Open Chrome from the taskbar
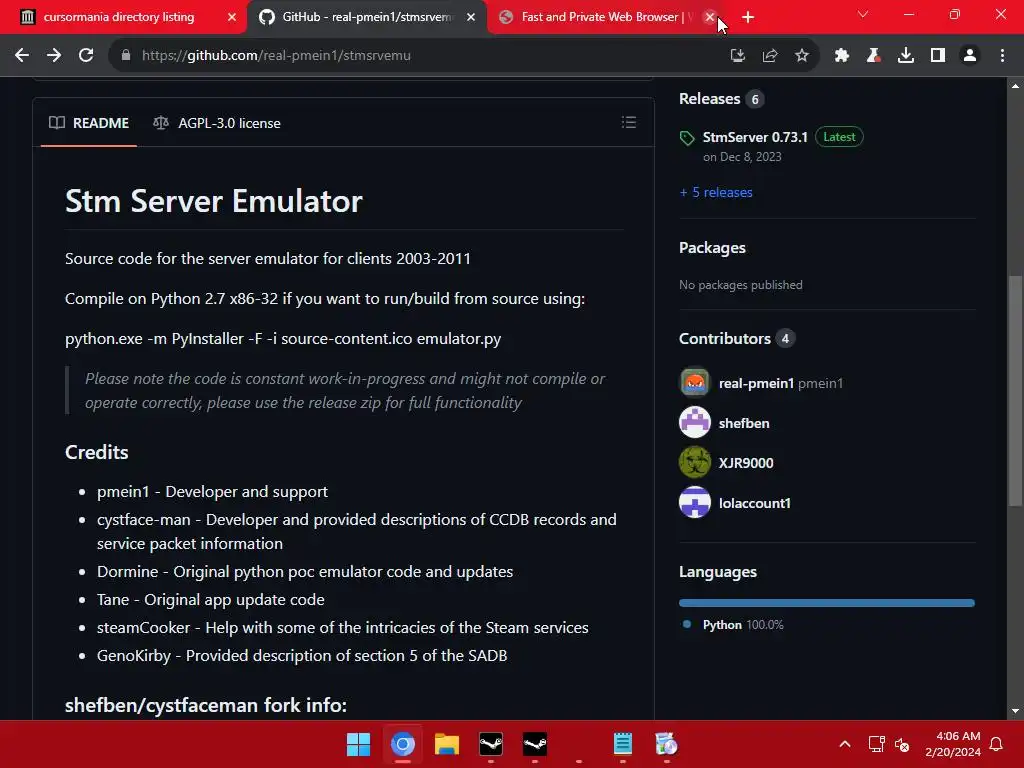Viewport: 1024px width, 768px height. tap(403, 744)
